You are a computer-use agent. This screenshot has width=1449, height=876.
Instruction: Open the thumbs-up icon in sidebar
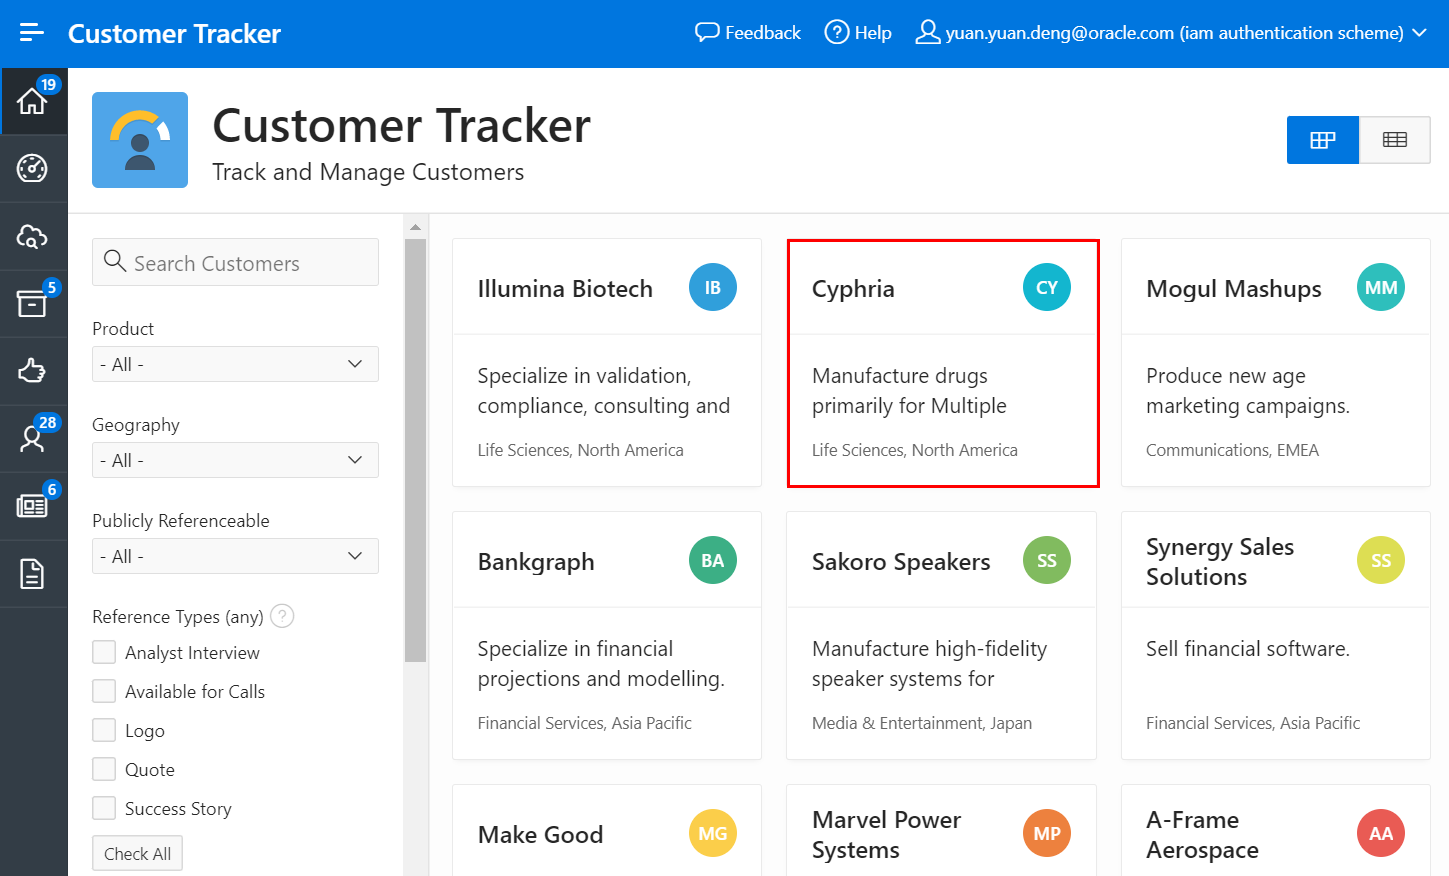pos(33,371)
